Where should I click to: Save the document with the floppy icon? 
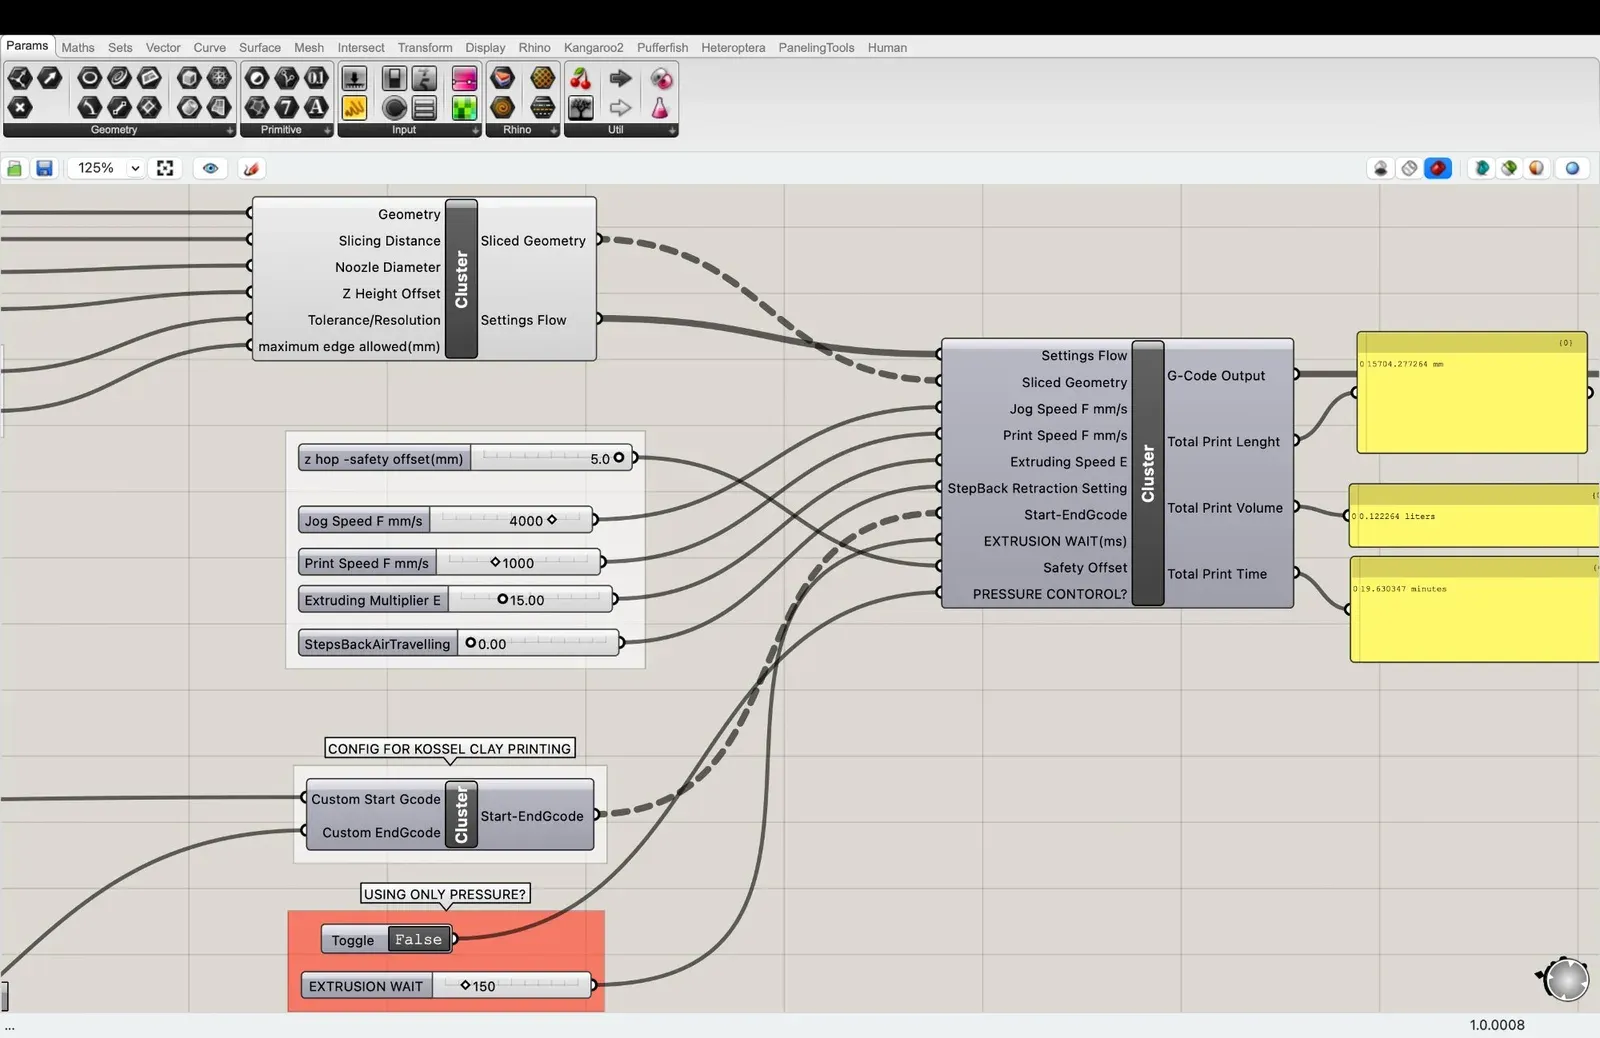[44, 168]
